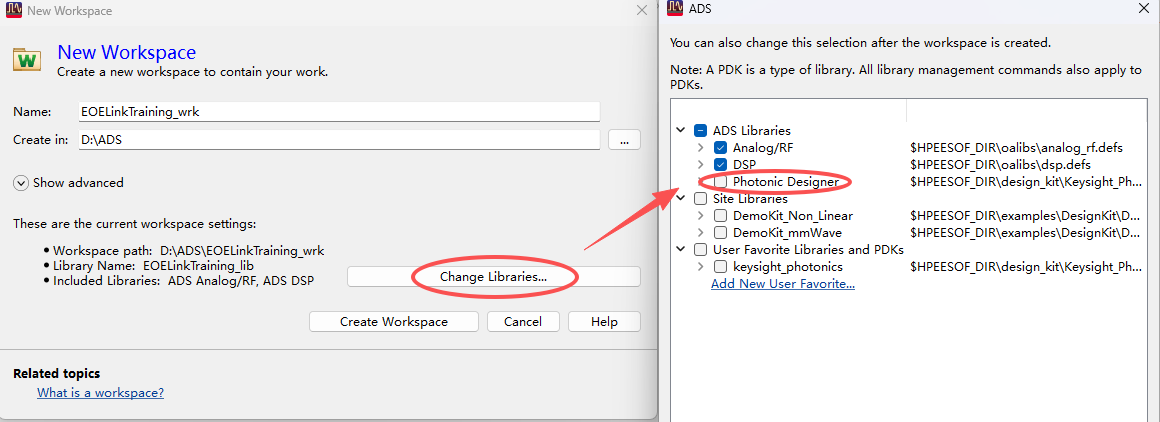Close the New Workspace dialog
1160x422 pixels.
pyautogui.click(x=641, y=10)
